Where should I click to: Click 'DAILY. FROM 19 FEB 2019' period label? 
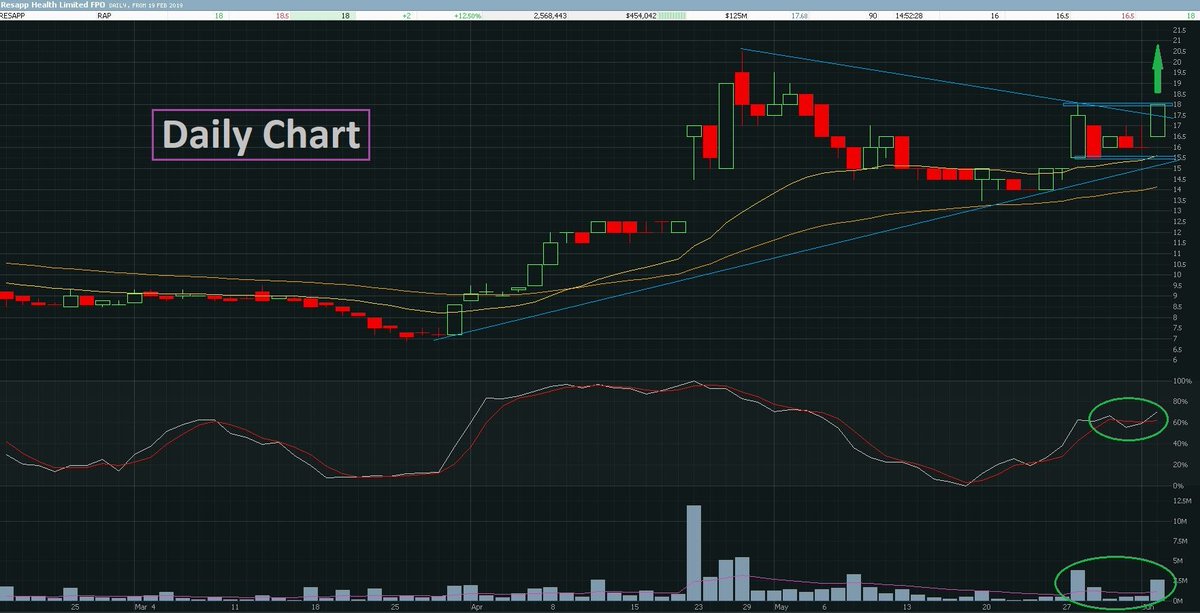(x=146, y=6)
